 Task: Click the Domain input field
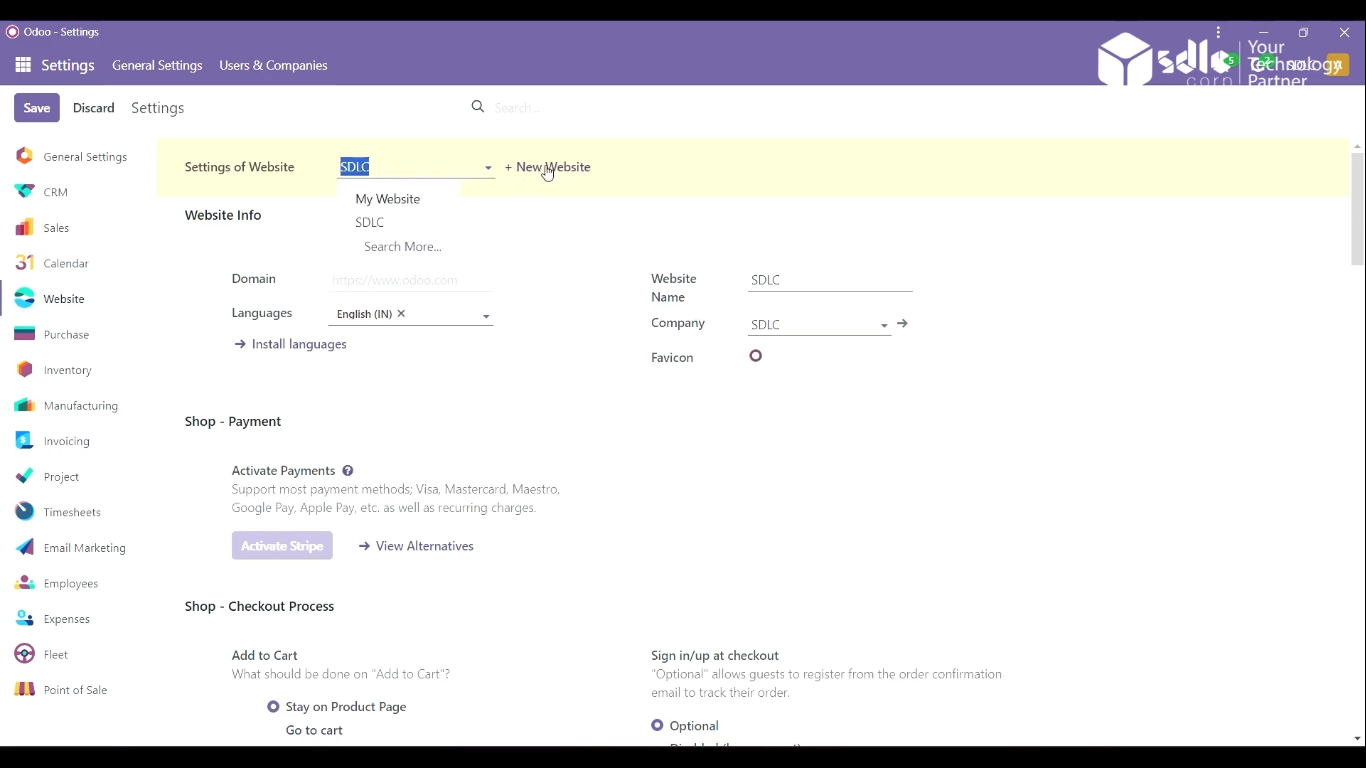click(x=411, y=281)
